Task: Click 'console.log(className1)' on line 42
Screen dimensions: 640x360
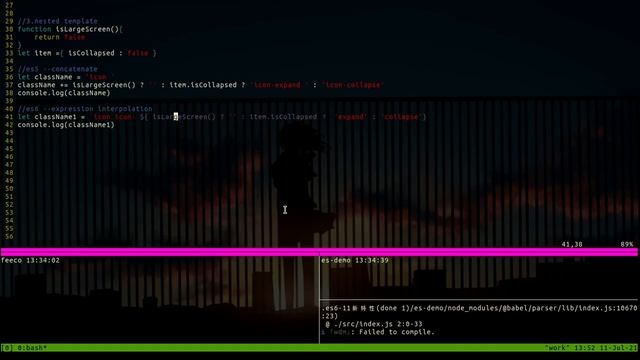Action: (x=66, y=124)
